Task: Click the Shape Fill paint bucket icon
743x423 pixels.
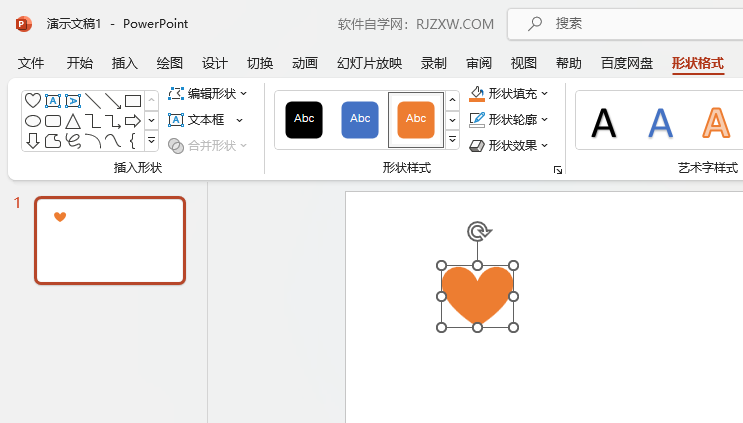Action: coord(477,93)
